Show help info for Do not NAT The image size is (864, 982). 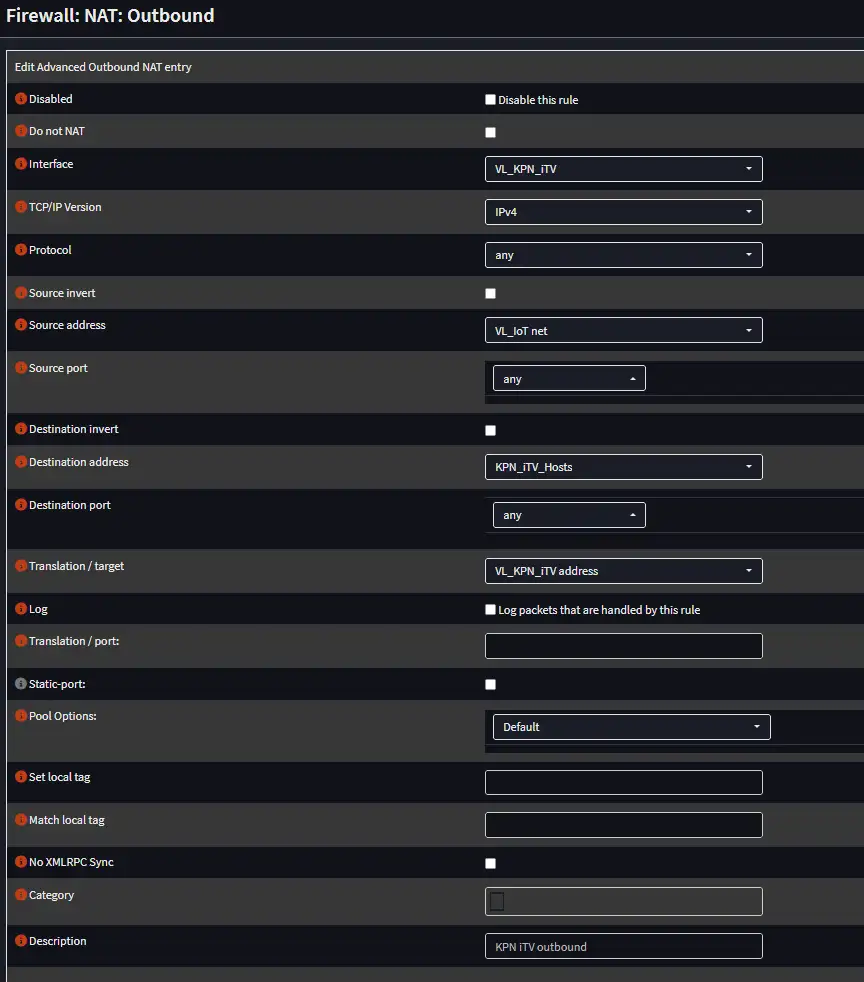tap(21, 131)
